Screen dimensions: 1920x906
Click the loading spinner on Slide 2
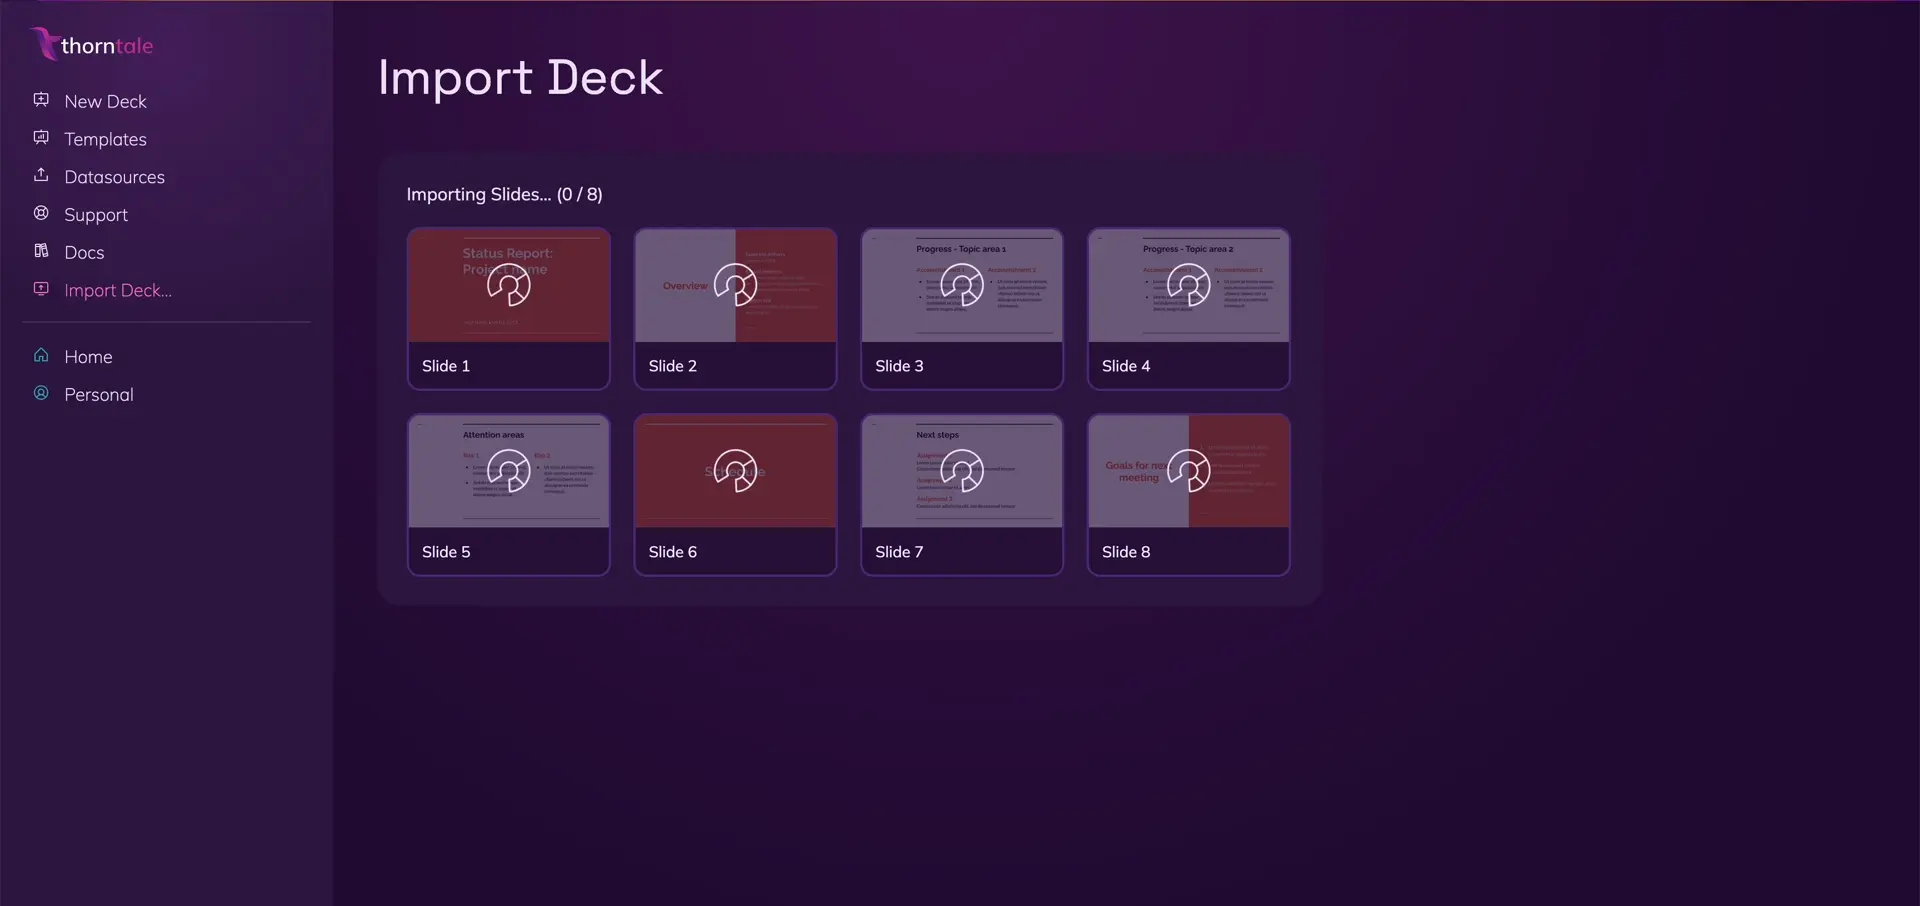point(735,285)
